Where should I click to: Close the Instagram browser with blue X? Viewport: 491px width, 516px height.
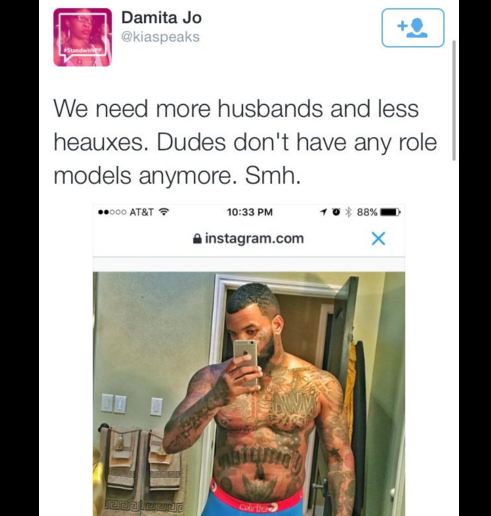pos(378,238)
